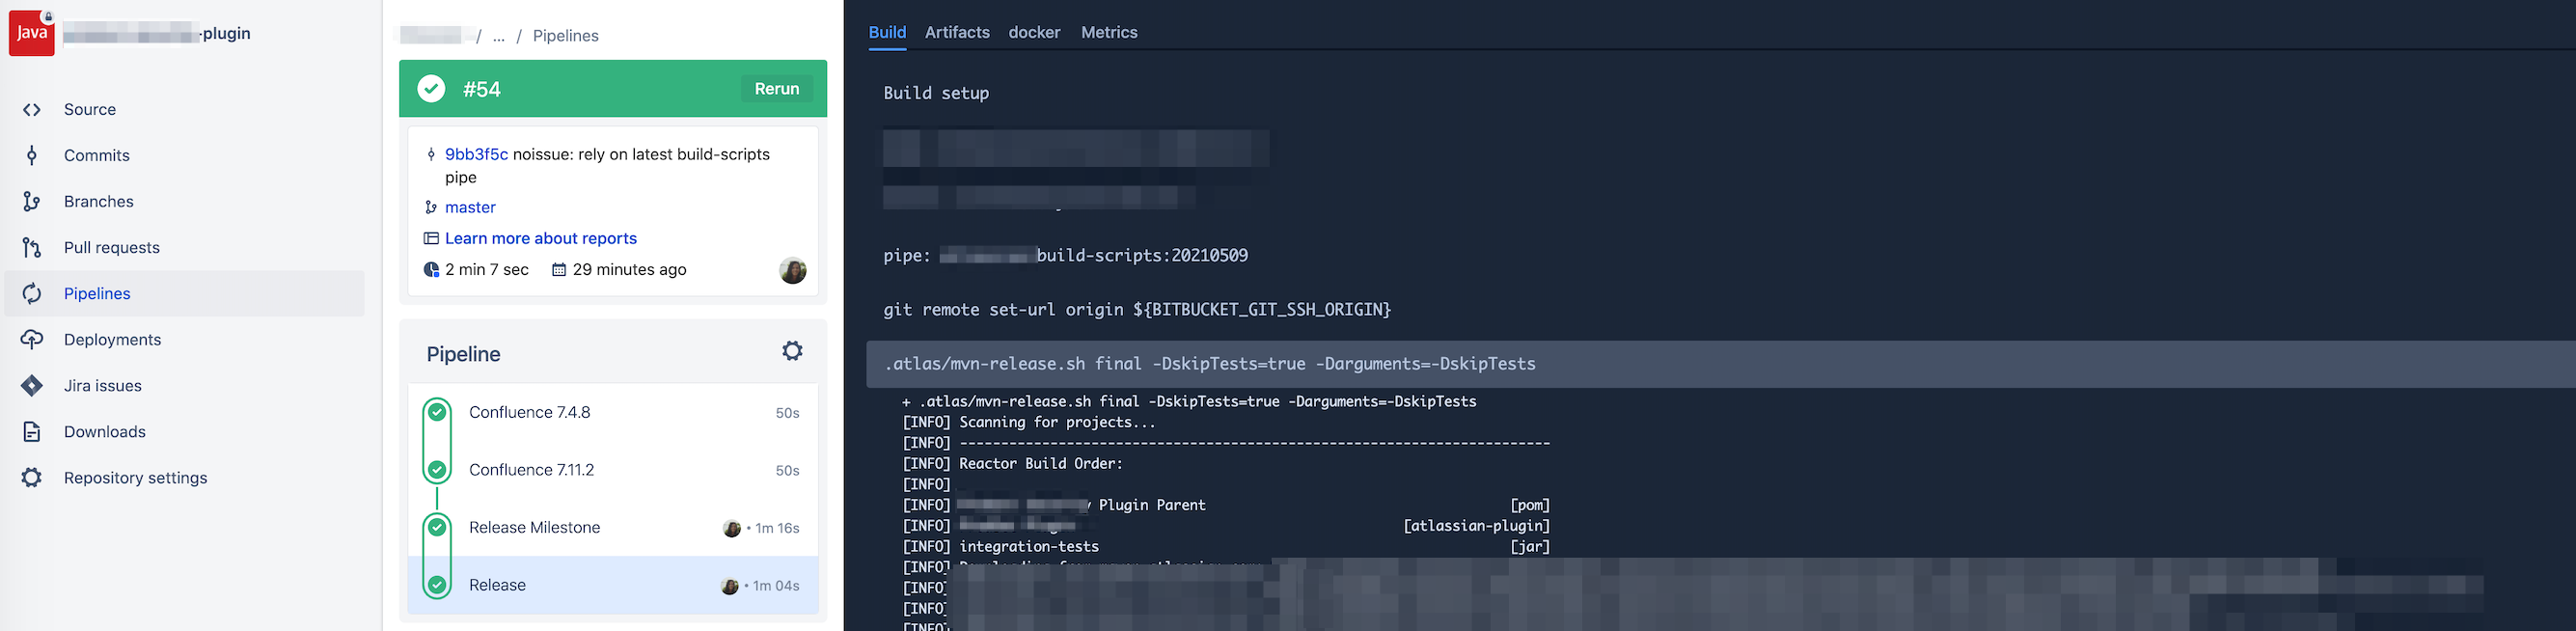
Task: Collapse the mvn-release.sh command log section
Action: pos(1721,364)
